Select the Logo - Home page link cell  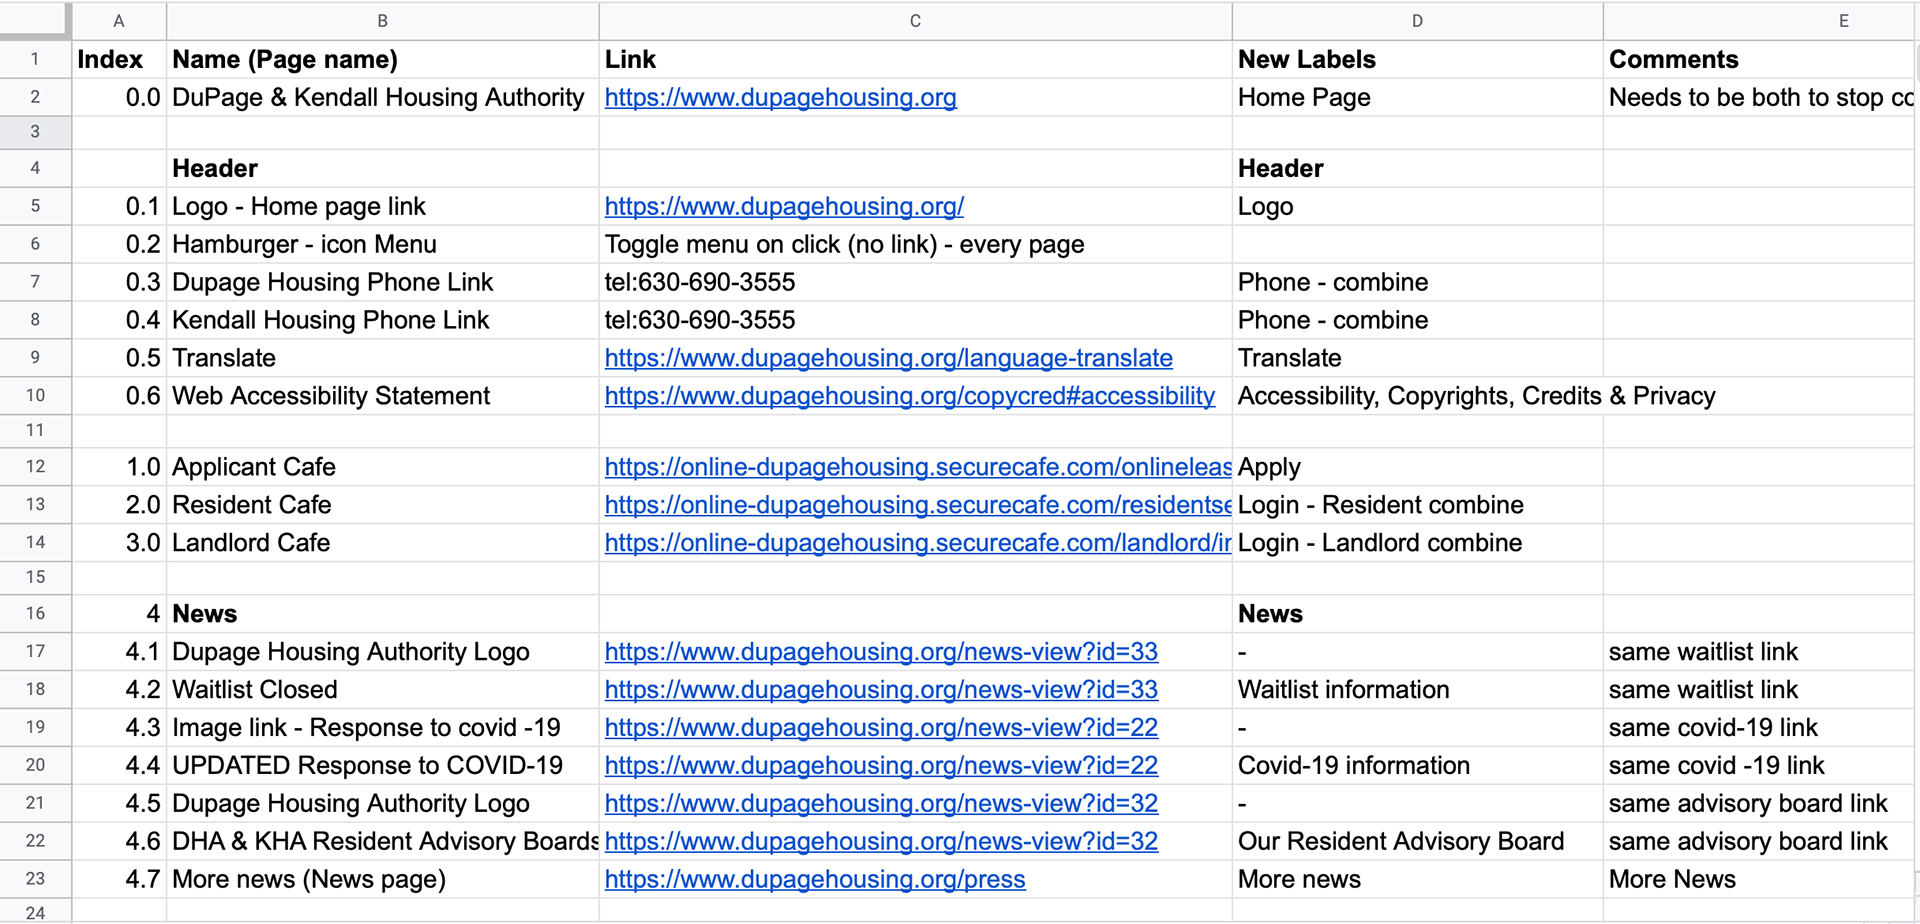(383, 207)
